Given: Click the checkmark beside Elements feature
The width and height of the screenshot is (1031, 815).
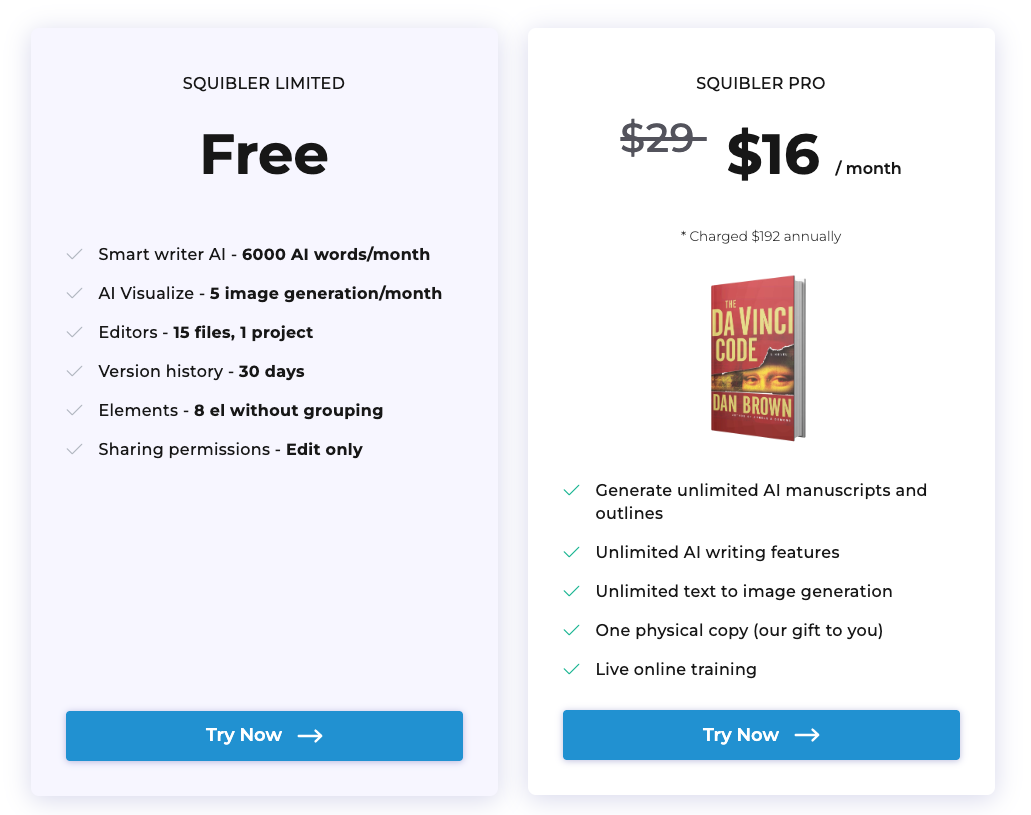Looking at the screenshot, I should point(74,411).
